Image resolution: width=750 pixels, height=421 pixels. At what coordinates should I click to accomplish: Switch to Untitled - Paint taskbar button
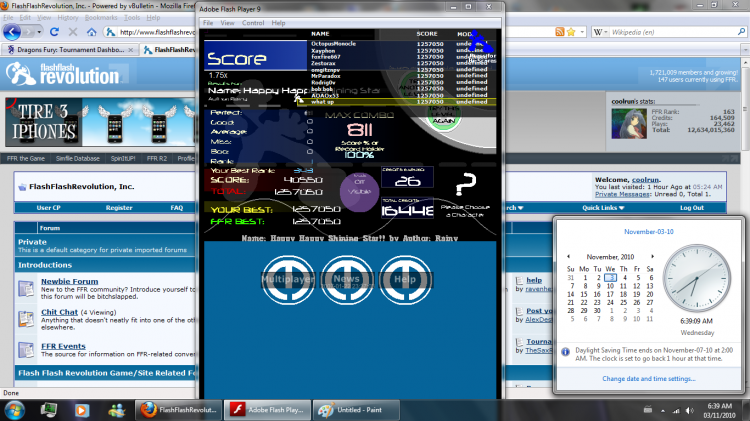click(x=355, y=410)
